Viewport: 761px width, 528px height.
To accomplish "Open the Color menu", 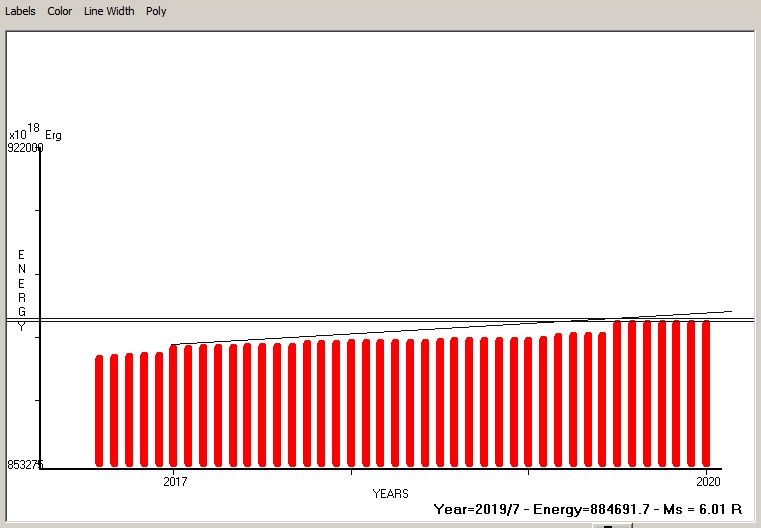I will click(59, 11).
